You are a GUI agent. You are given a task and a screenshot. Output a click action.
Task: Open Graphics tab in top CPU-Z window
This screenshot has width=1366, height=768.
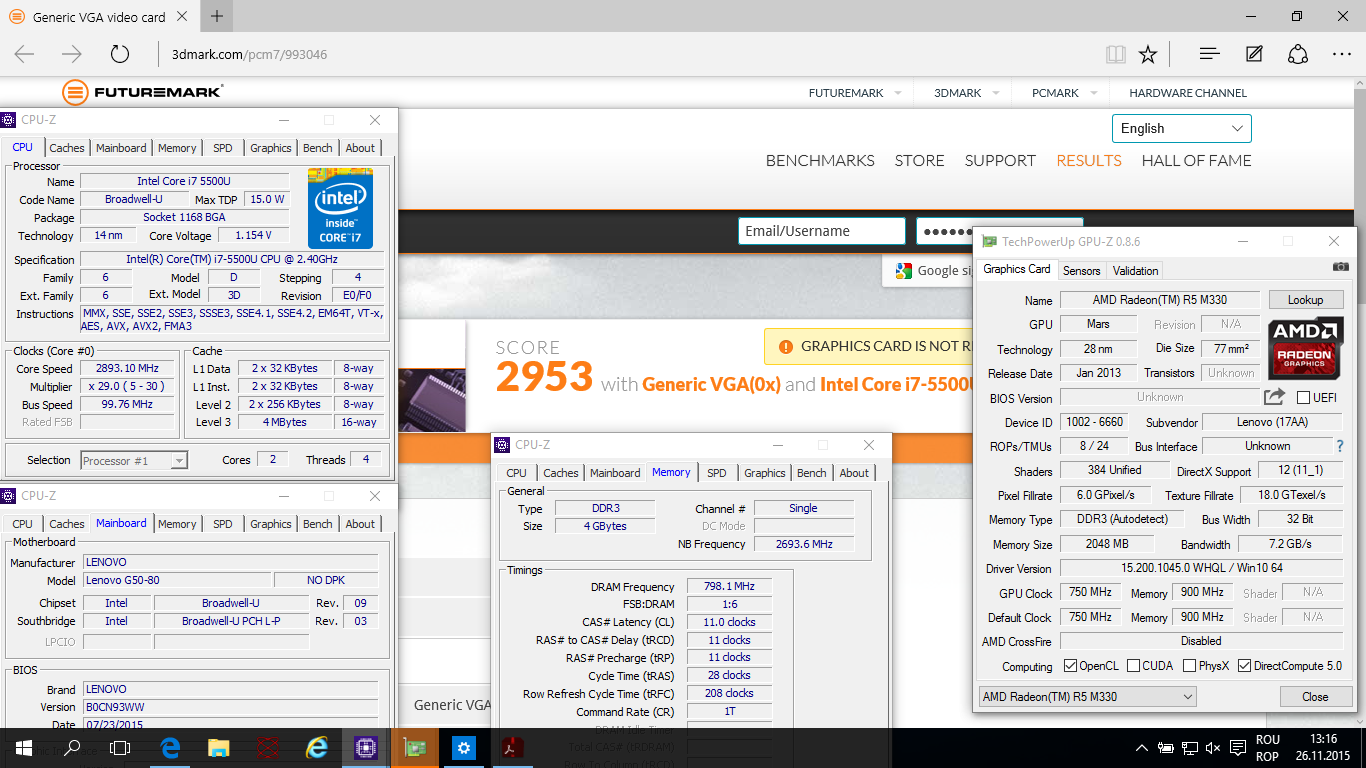(x=271, y=148)
